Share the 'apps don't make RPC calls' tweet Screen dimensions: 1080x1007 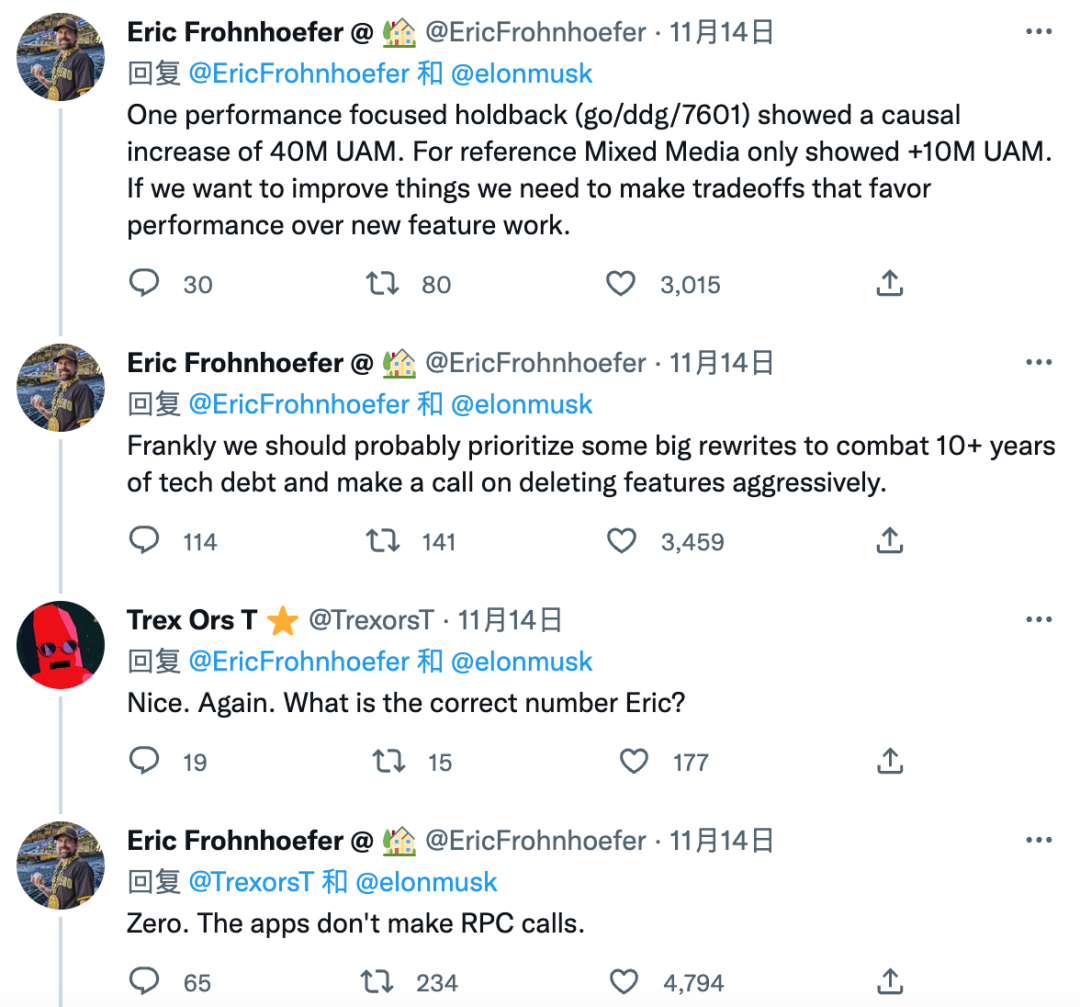(889, 982)
